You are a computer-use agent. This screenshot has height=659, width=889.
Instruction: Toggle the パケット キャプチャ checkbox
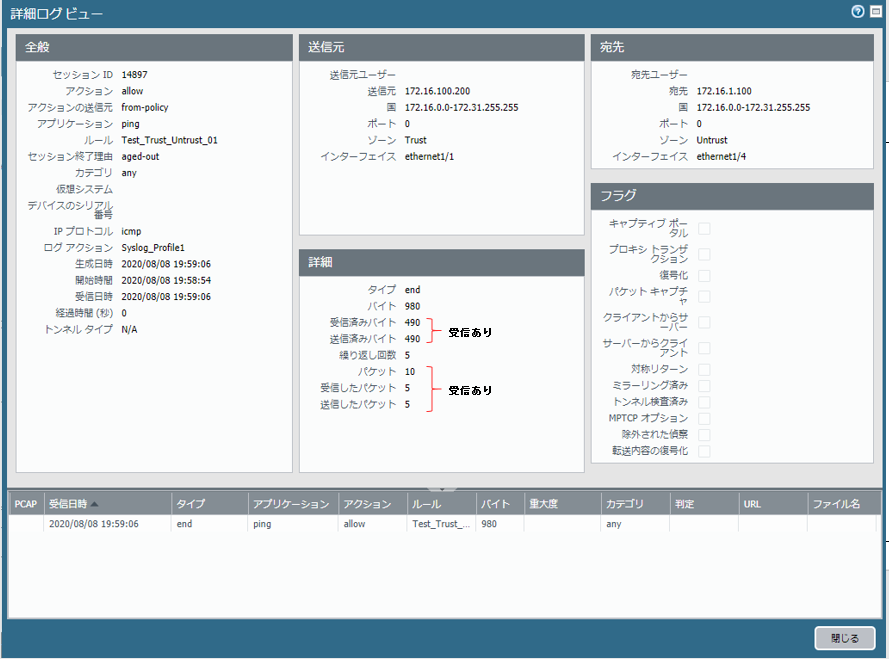point(704,297)
